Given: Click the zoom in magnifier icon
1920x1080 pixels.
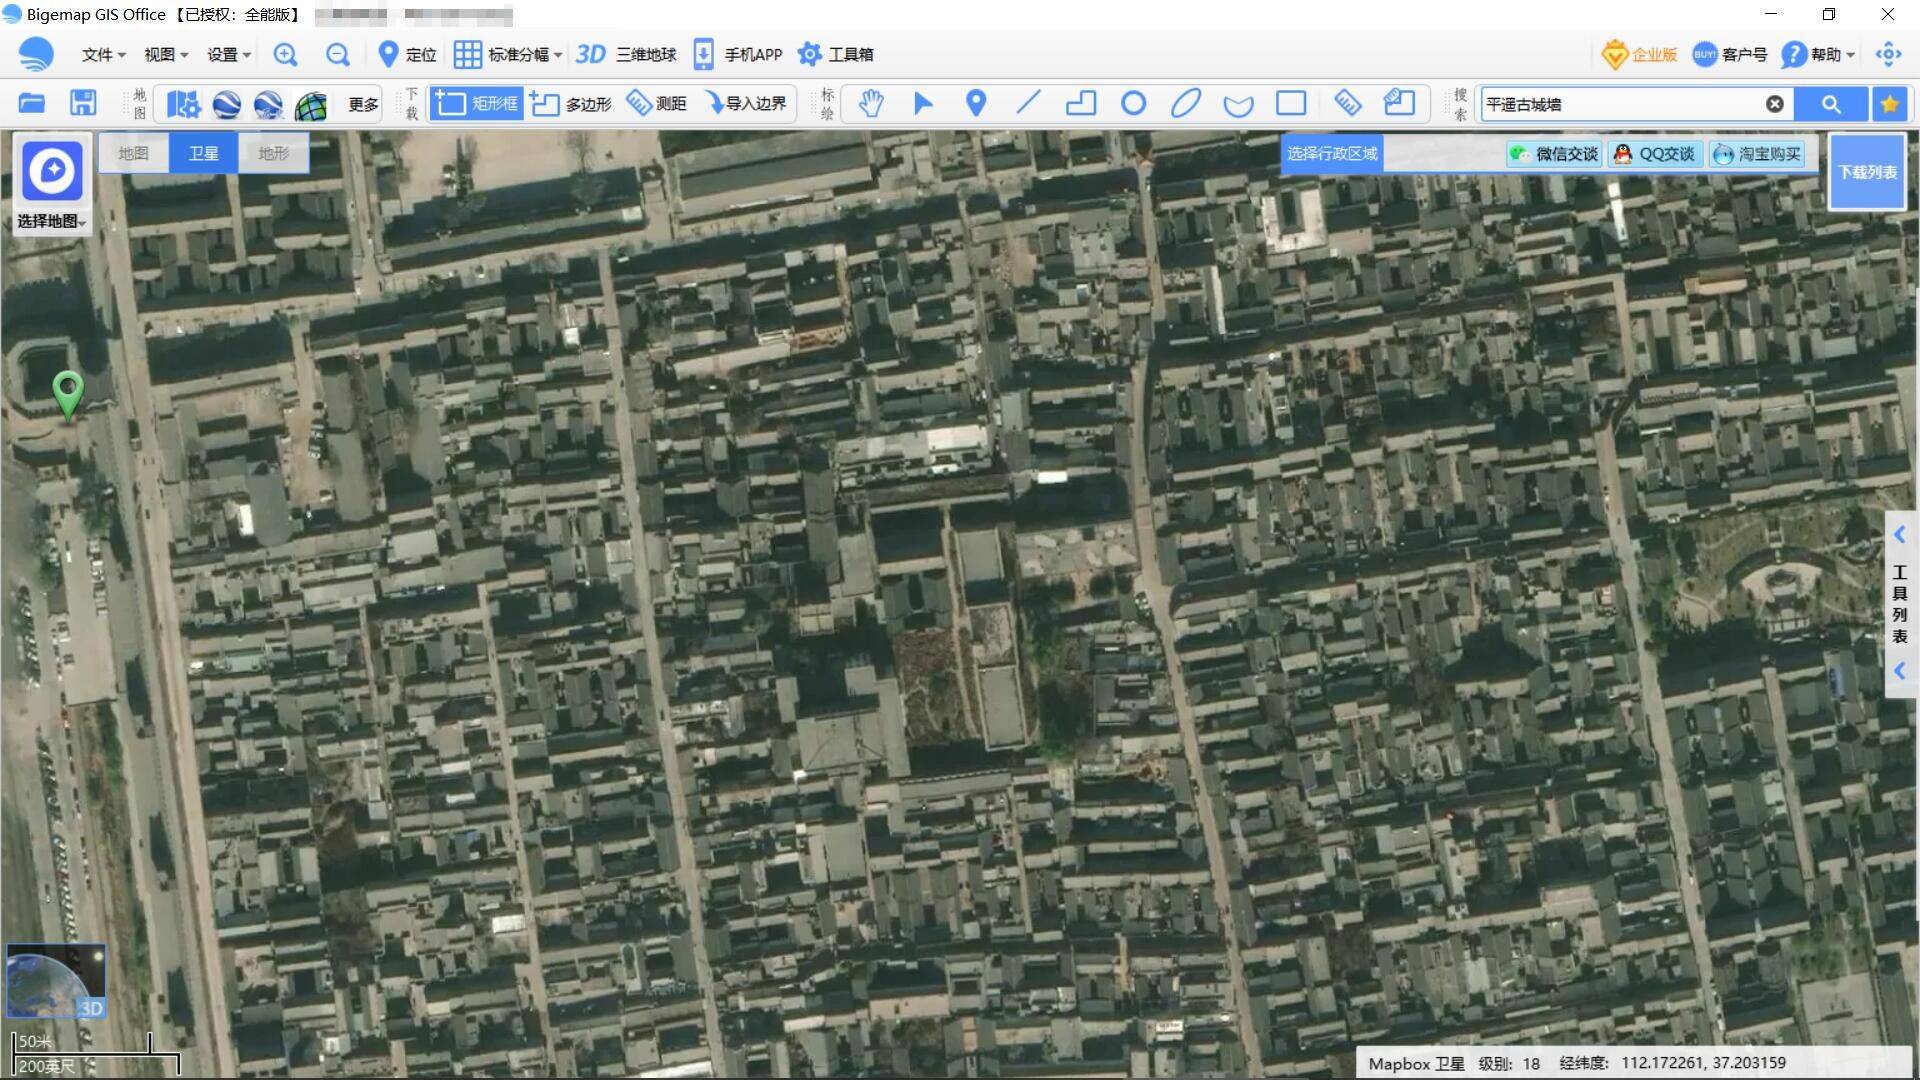Looking at the screenshot, I should coord(285,54).
